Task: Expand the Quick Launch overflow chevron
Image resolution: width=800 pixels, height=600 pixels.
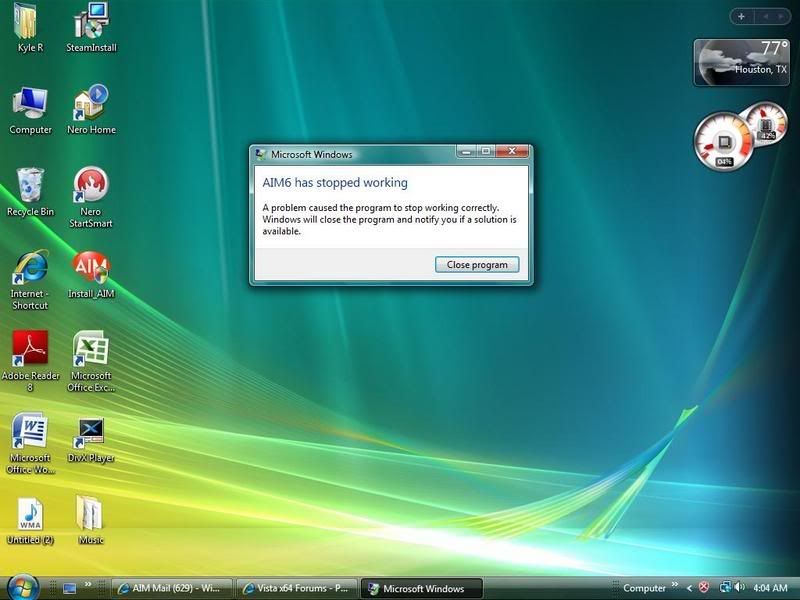Action: tap(88, 585)
